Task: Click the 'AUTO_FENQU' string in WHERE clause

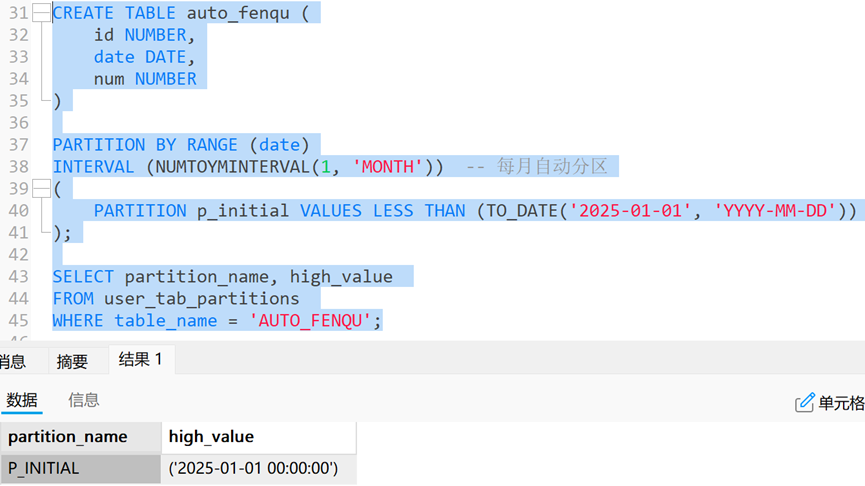Action: (x=316, y=321)
